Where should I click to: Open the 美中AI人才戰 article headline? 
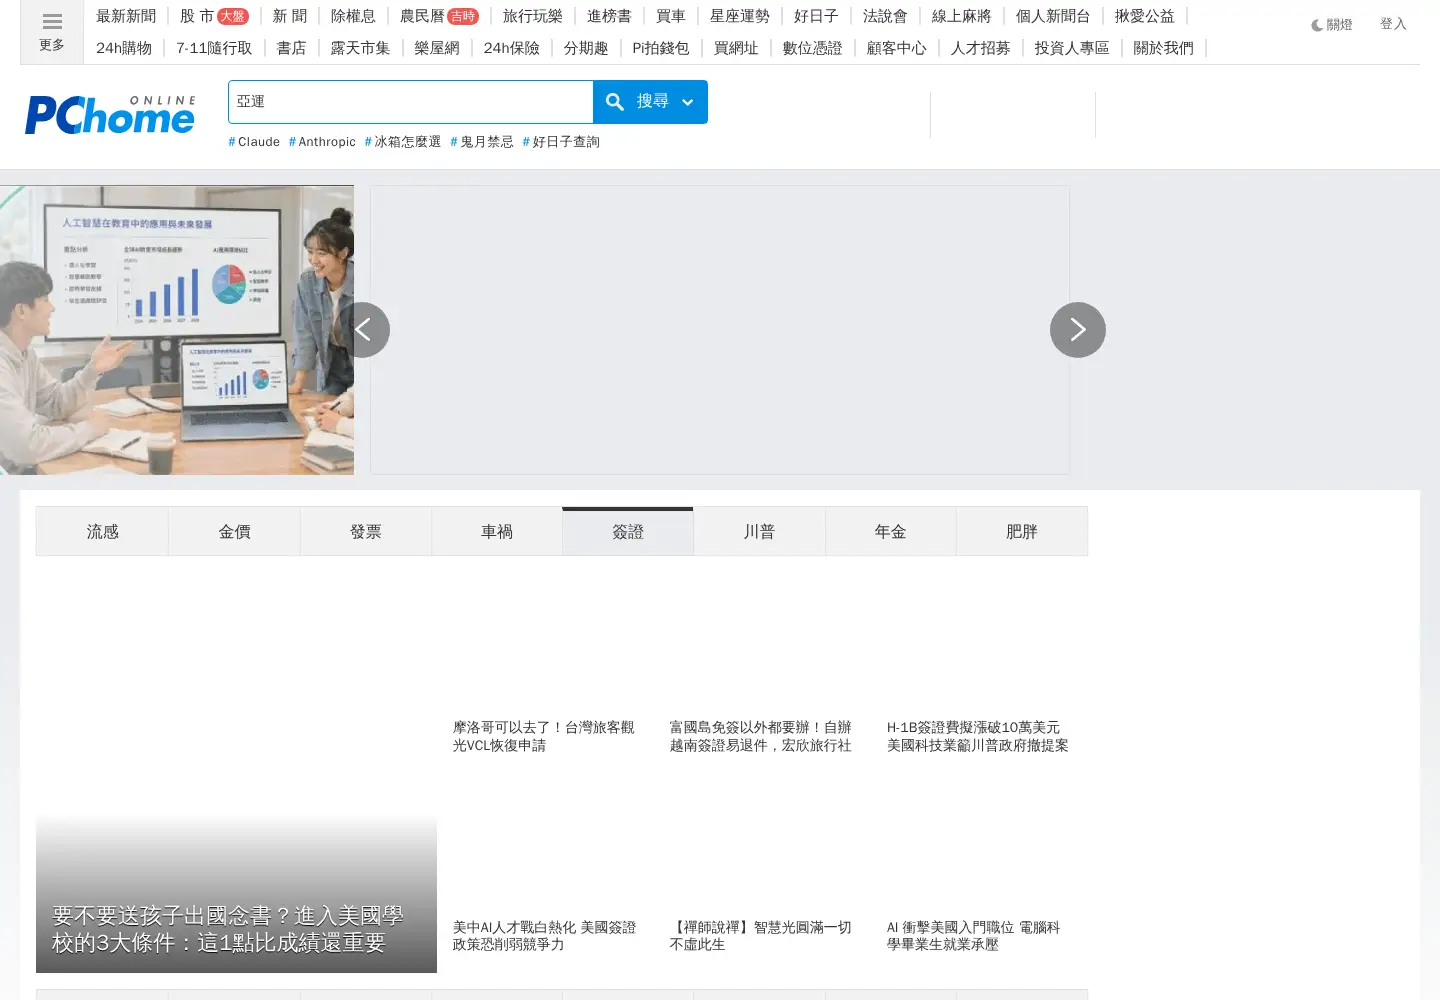[544, 936]
